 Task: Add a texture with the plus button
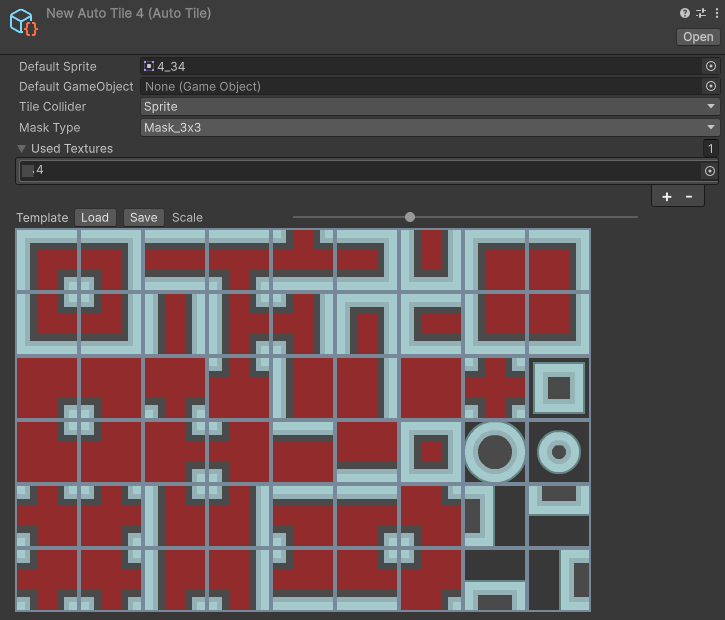click(666, 197)
